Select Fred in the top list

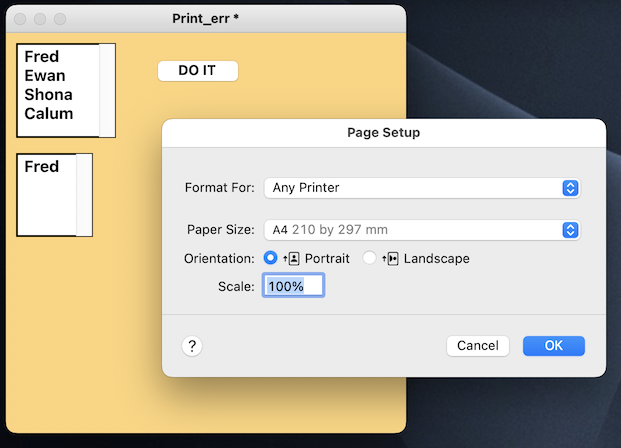coord(42,57)
